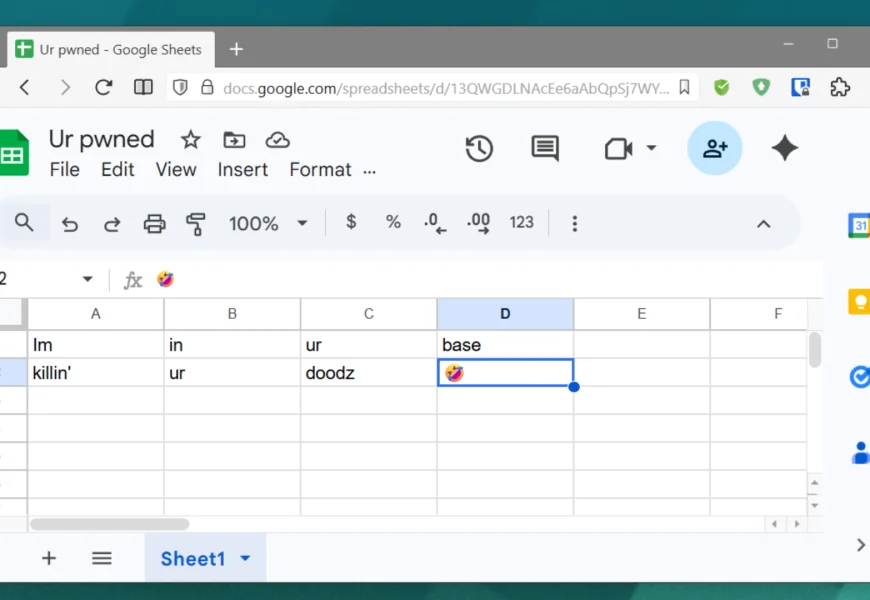Click the formula bar with emoji
870x600 pixels.
click(x=488, y=279)
